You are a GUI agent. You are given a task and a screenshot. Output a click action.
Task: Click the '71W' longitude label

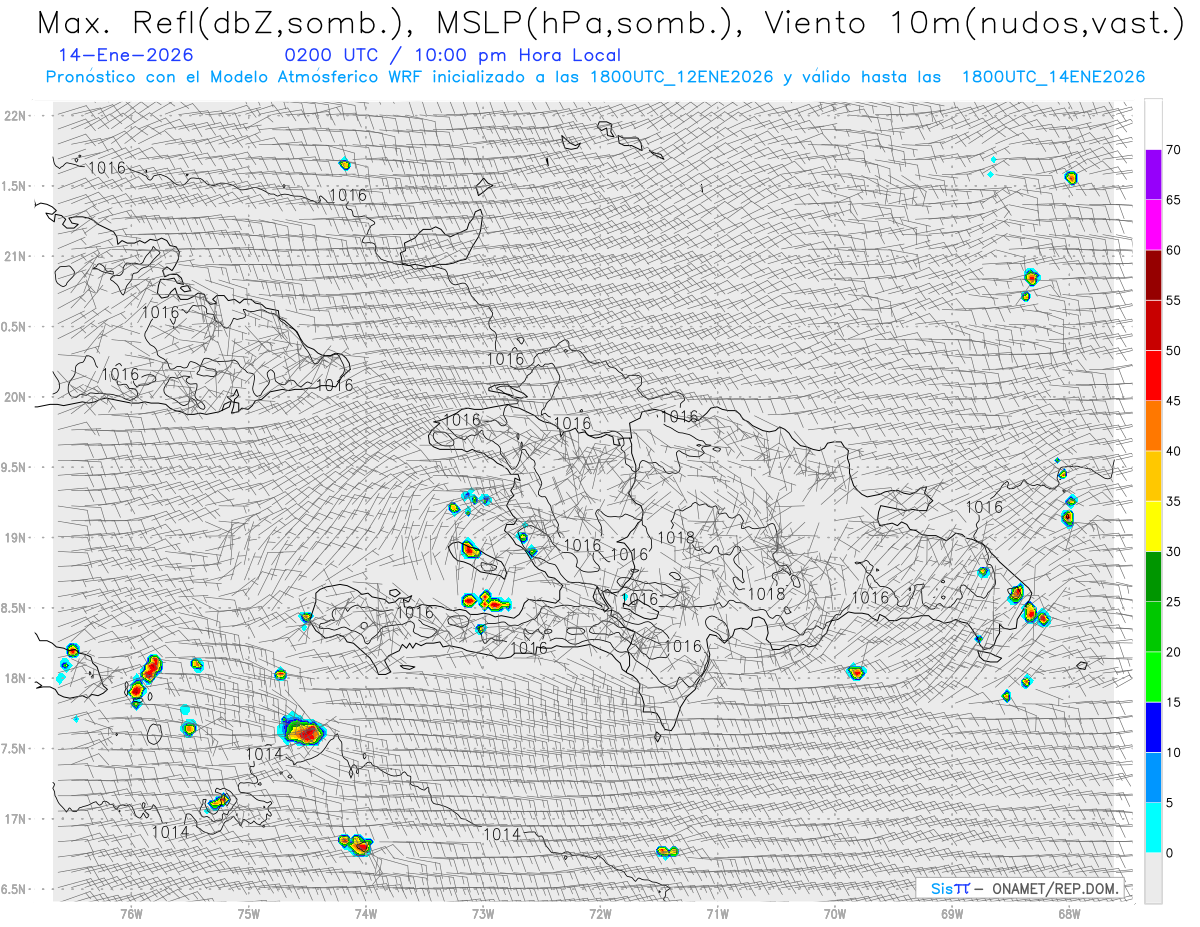tap(717, 912)
